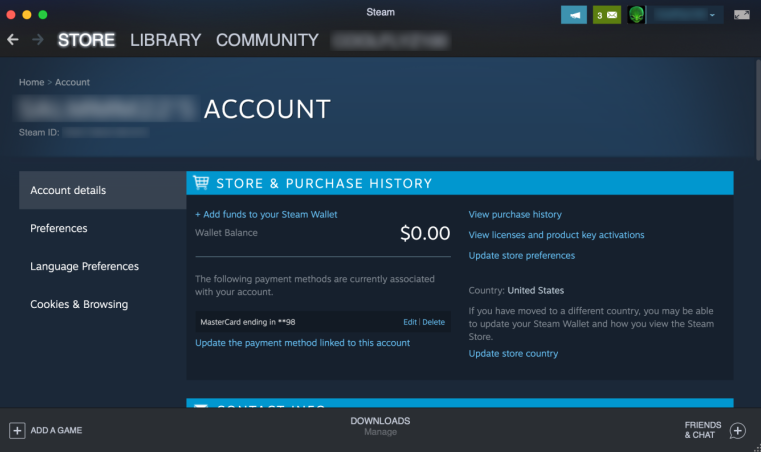Add funds to your Steam Wallet

tap(266, 214)
